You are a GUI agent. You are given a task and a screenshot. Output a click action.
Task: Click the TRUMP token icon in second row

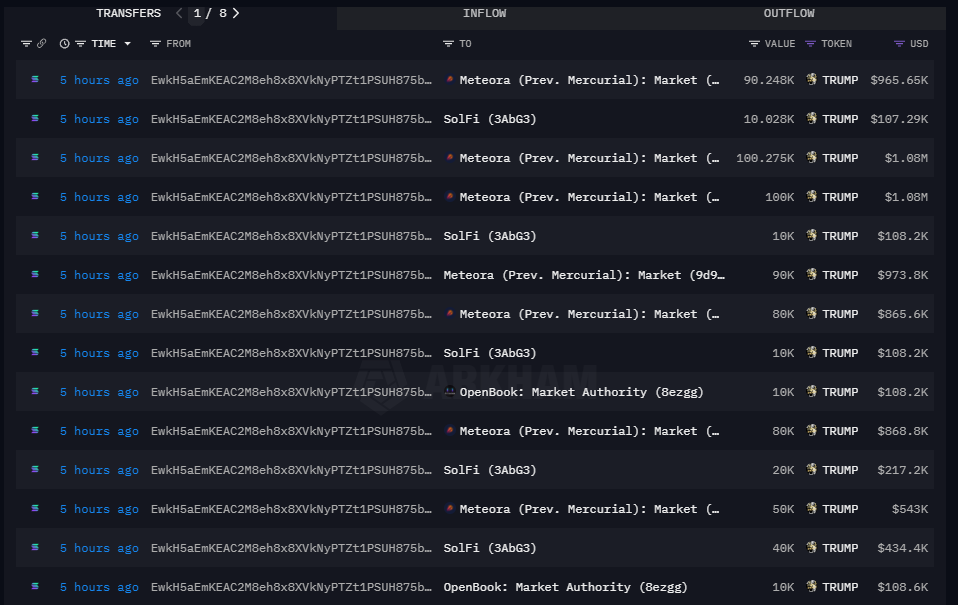(x=812, y=119)
